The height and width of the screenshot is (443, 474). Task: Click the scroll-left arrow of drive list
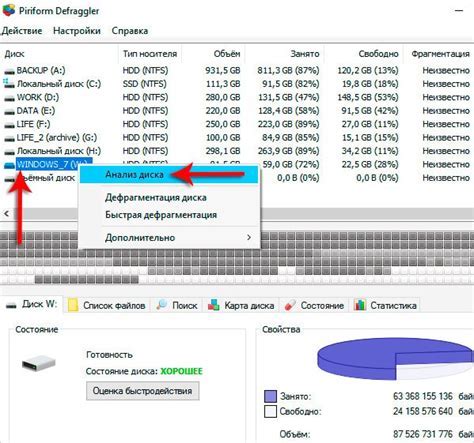tap(6, 213)
